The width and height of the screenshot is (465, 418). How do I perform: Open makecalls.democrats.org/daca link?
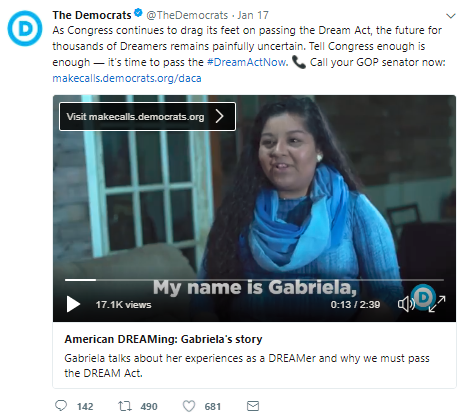tap(127, 78)
